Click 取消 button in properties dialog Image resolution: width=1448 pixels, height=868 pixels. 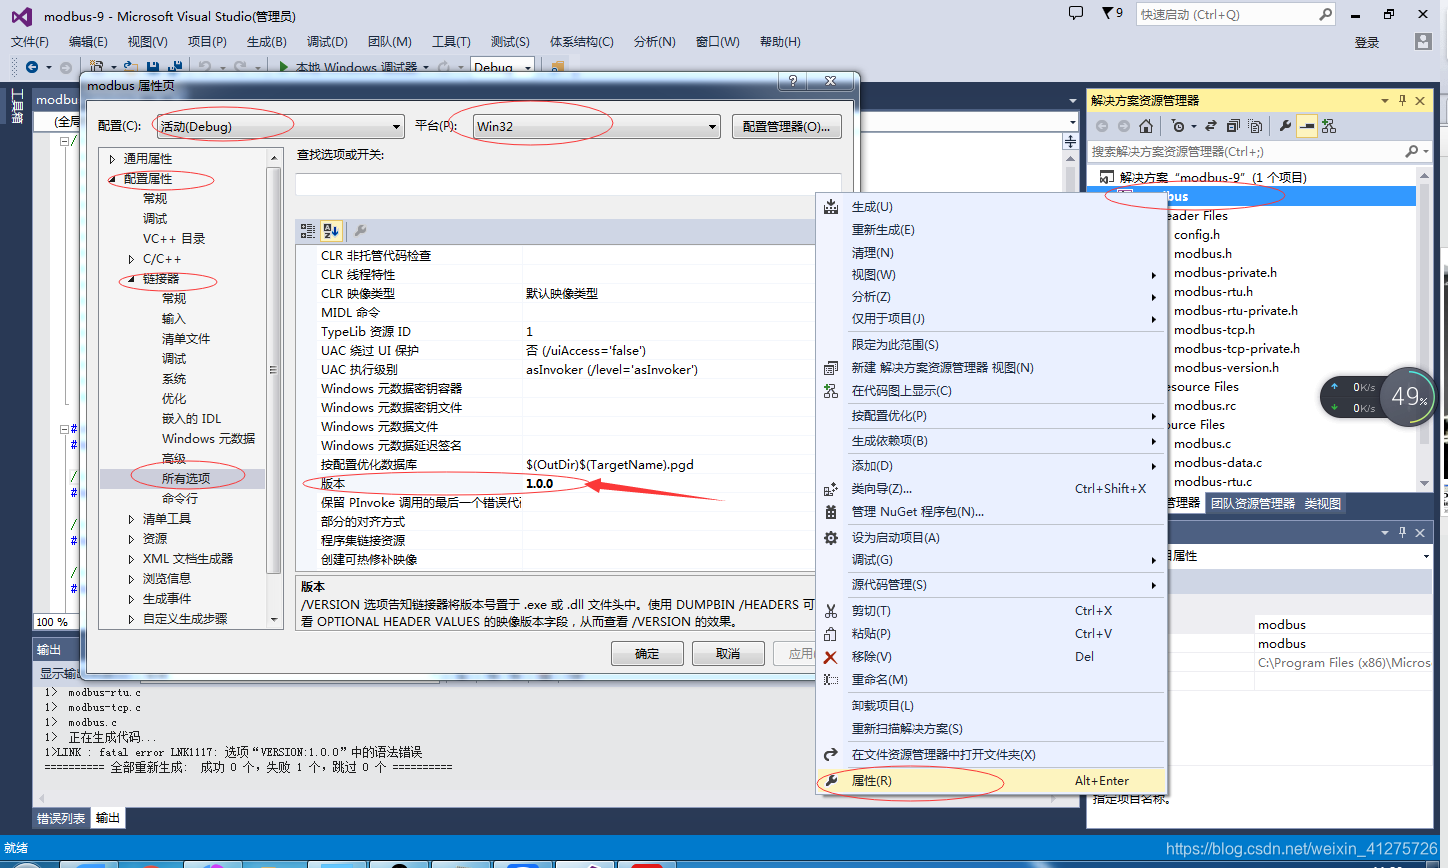729,654
